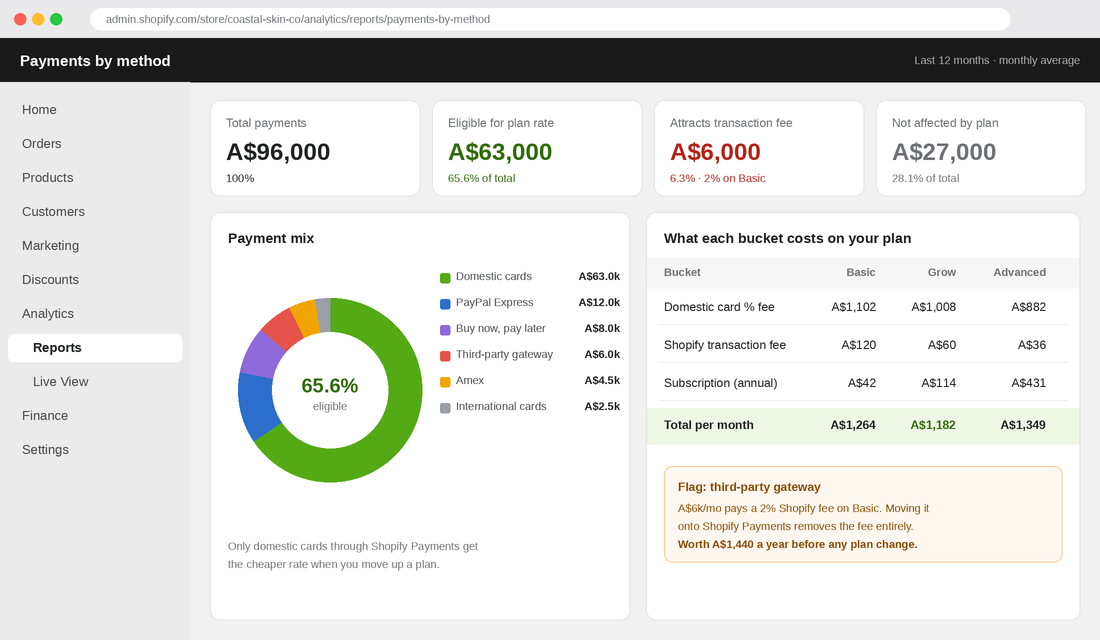The image size is (1100, 640).
Task: Go to Settings in the sidebar
Action: pos(45,450)
